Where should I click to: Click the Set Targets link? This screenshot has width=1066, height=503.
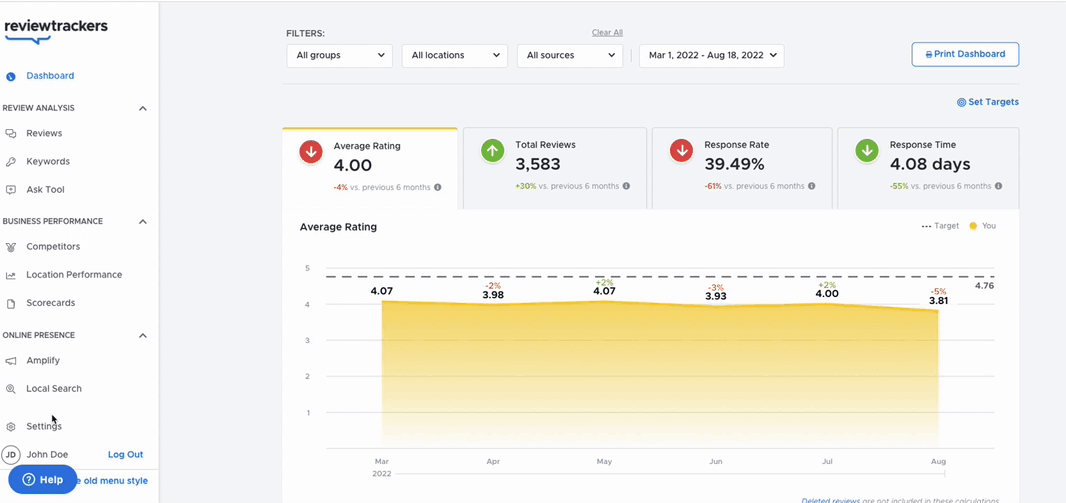(x=988, y=102)
